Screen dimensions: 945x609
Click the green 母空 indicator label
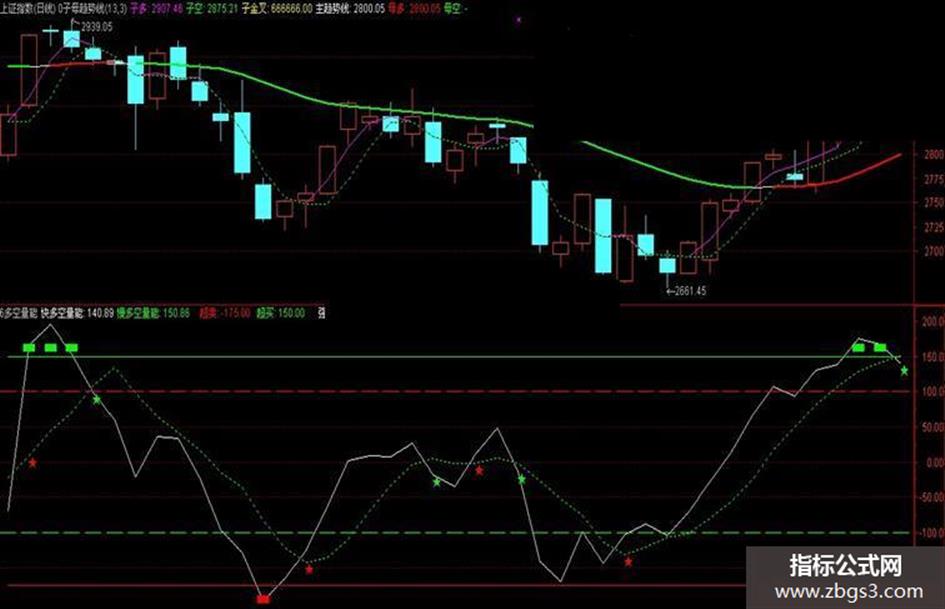(x=451, y=9)
